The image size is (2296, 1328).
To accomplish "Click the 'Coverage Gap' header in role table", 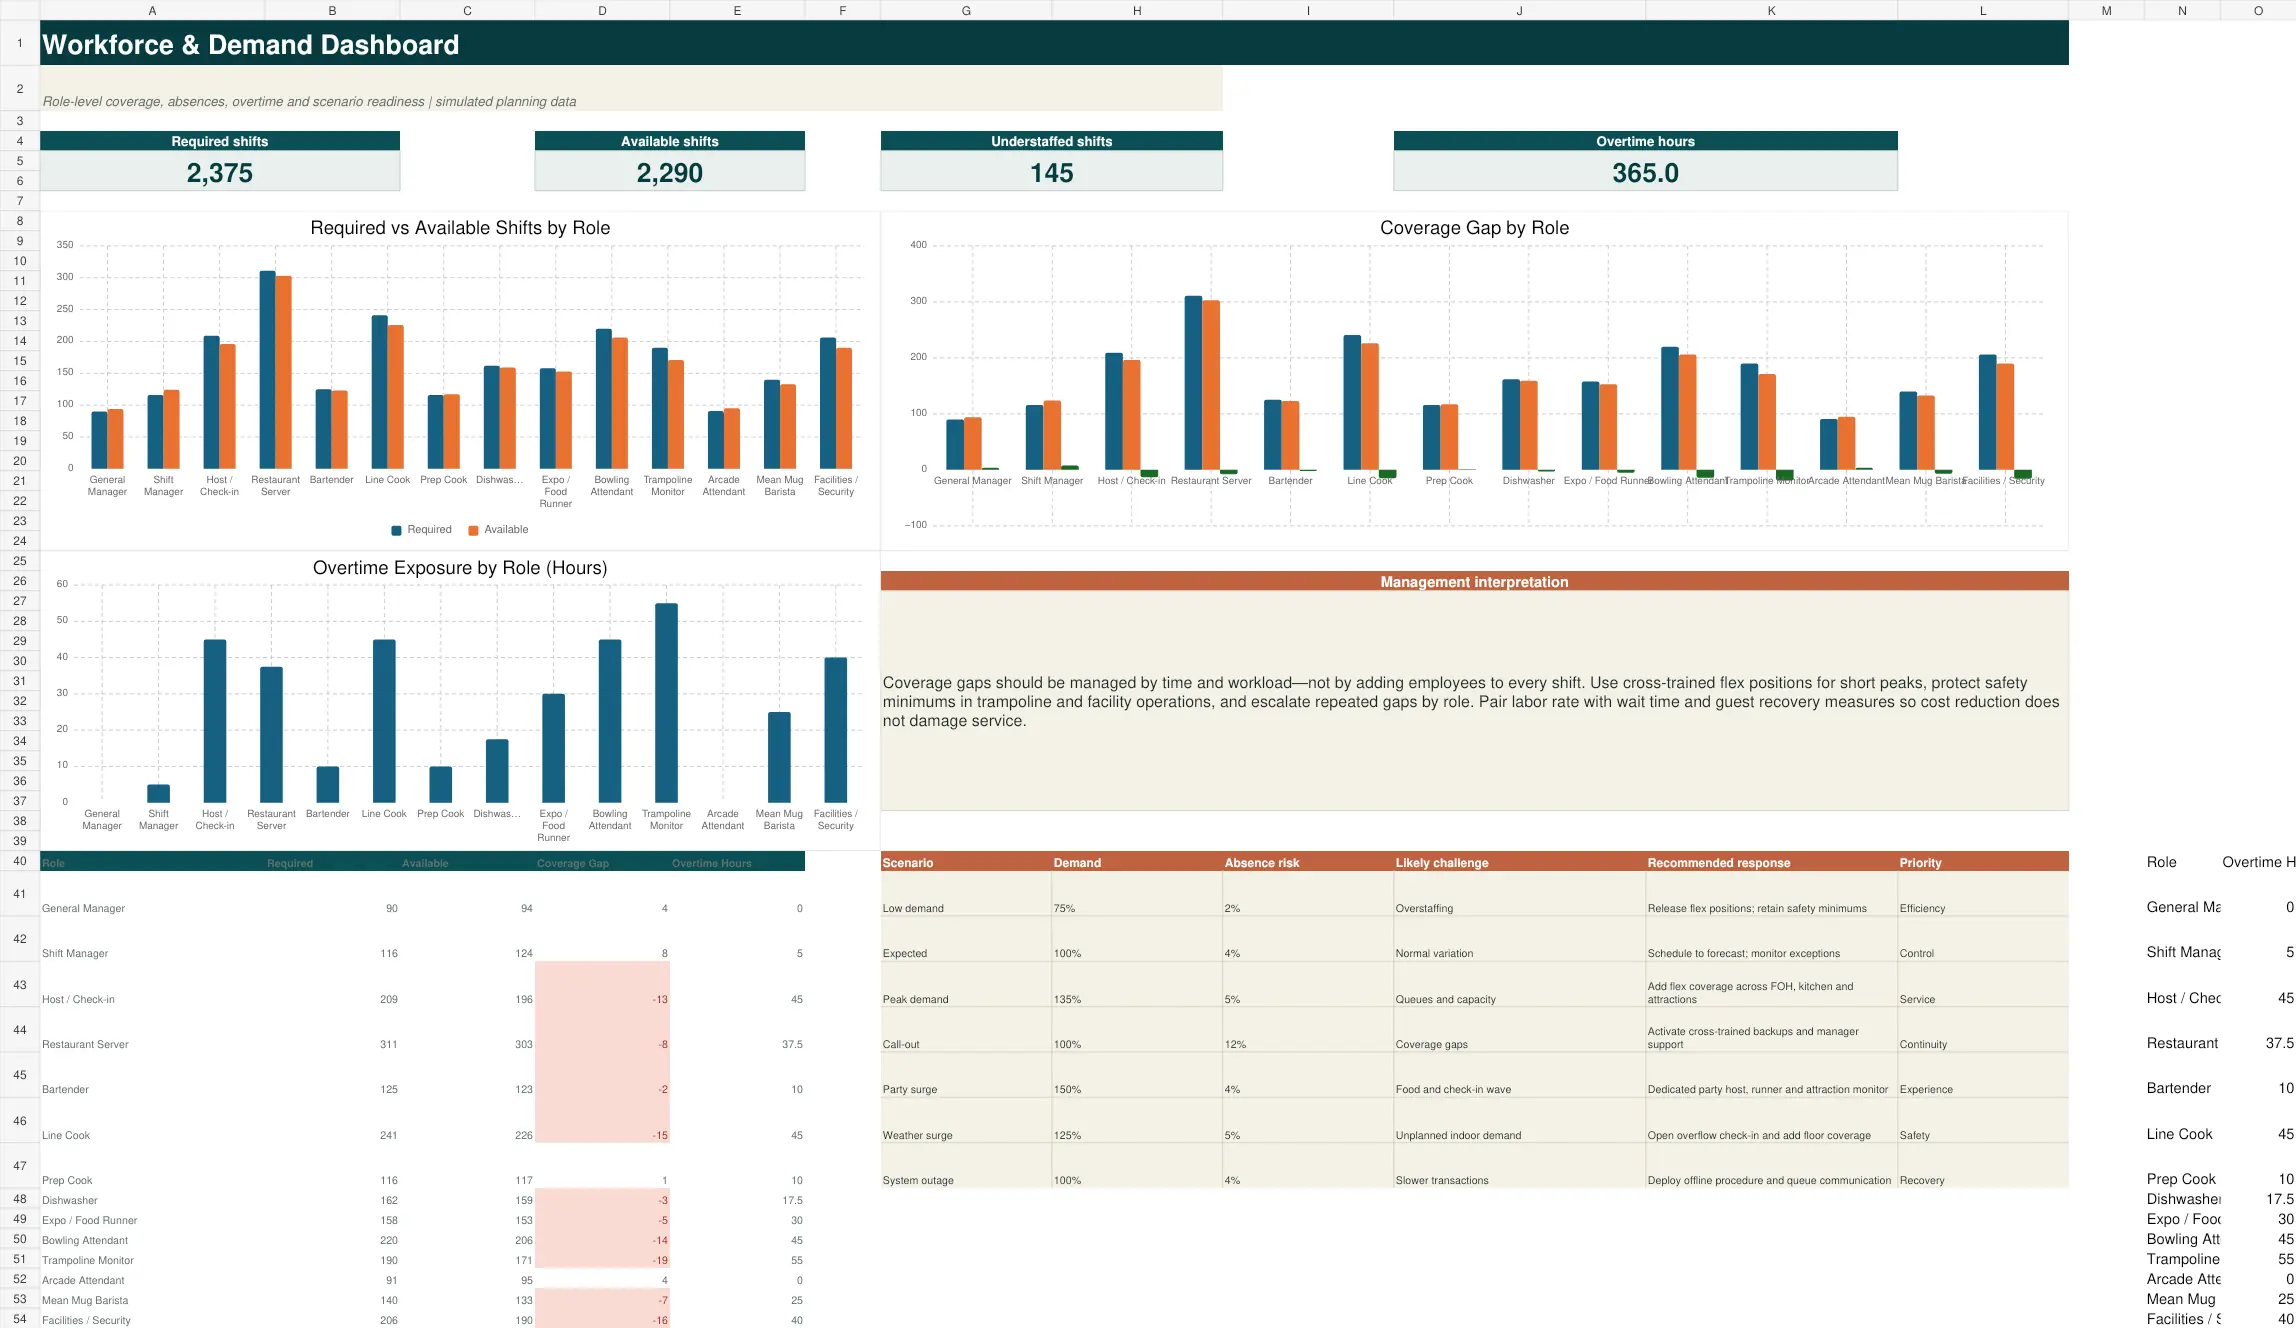I will (x=602, y=862).
